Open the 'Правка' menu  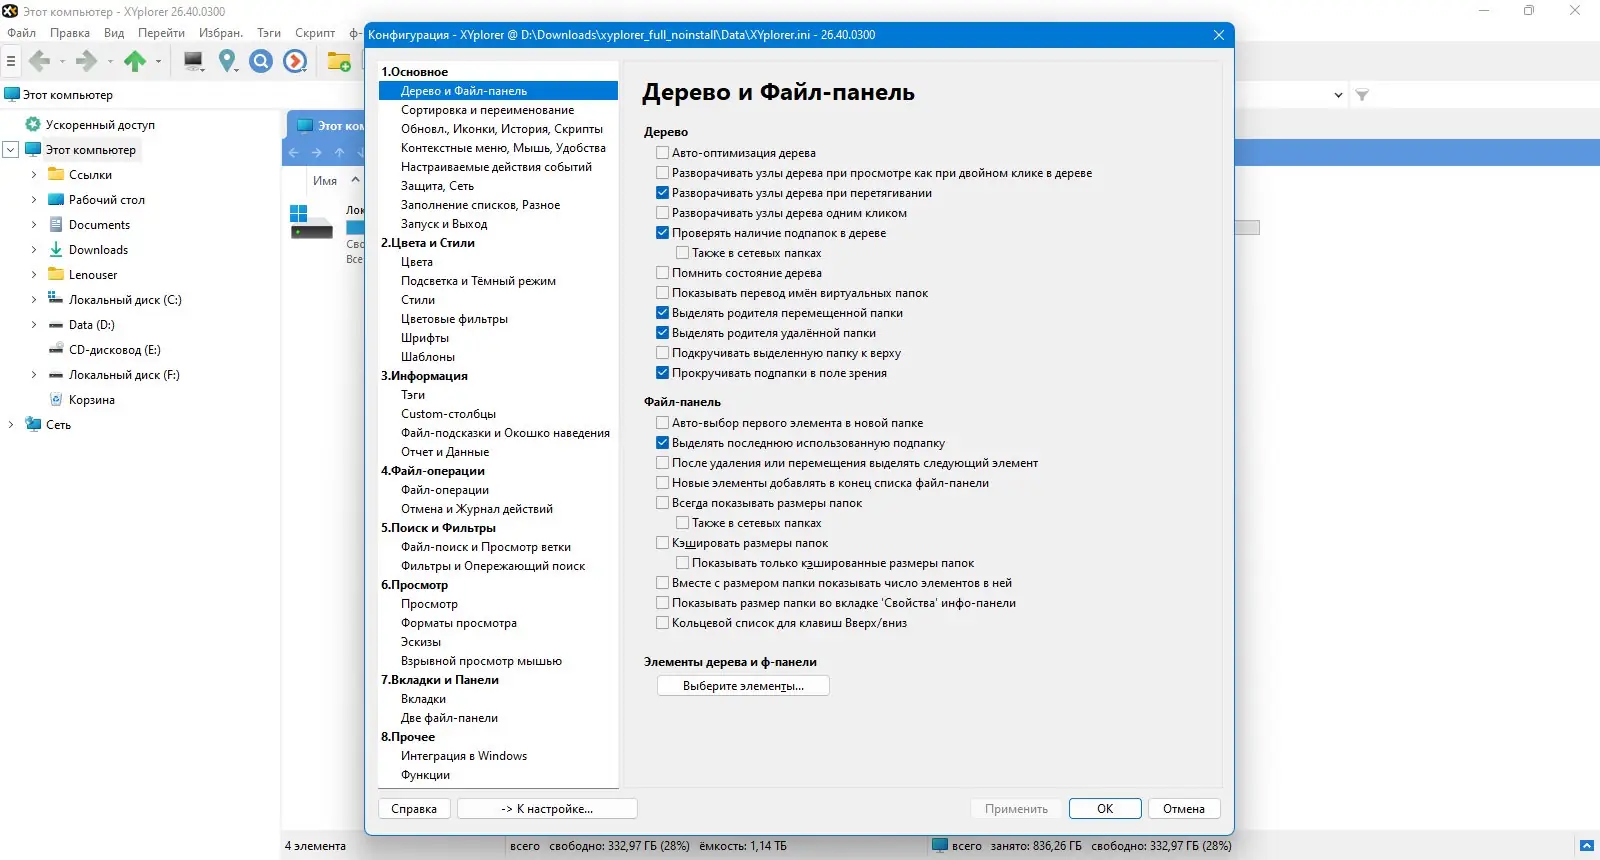point(70,33)
